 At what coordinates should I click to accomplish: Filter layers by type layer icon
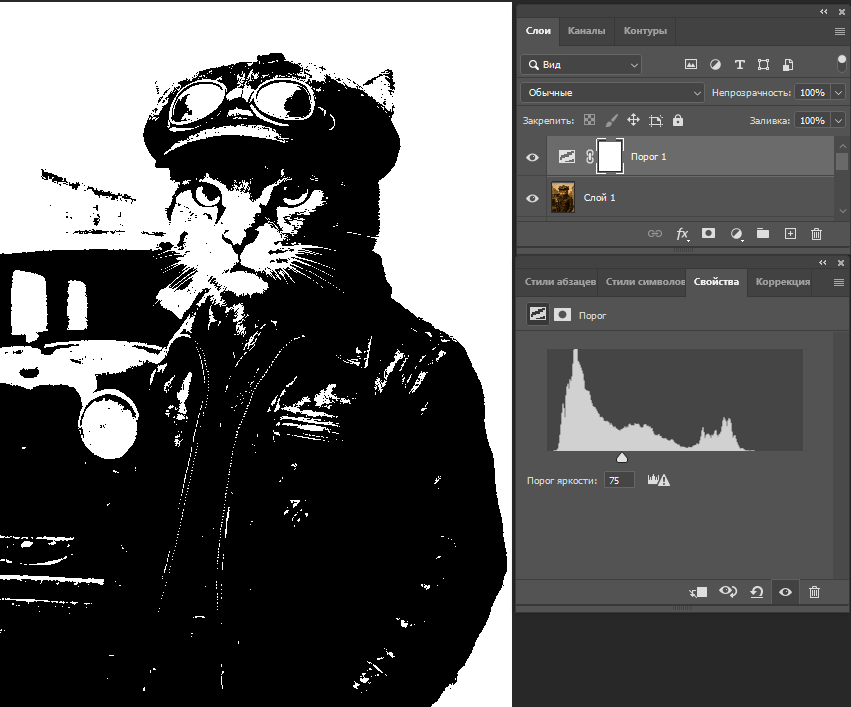click(739, 65)
